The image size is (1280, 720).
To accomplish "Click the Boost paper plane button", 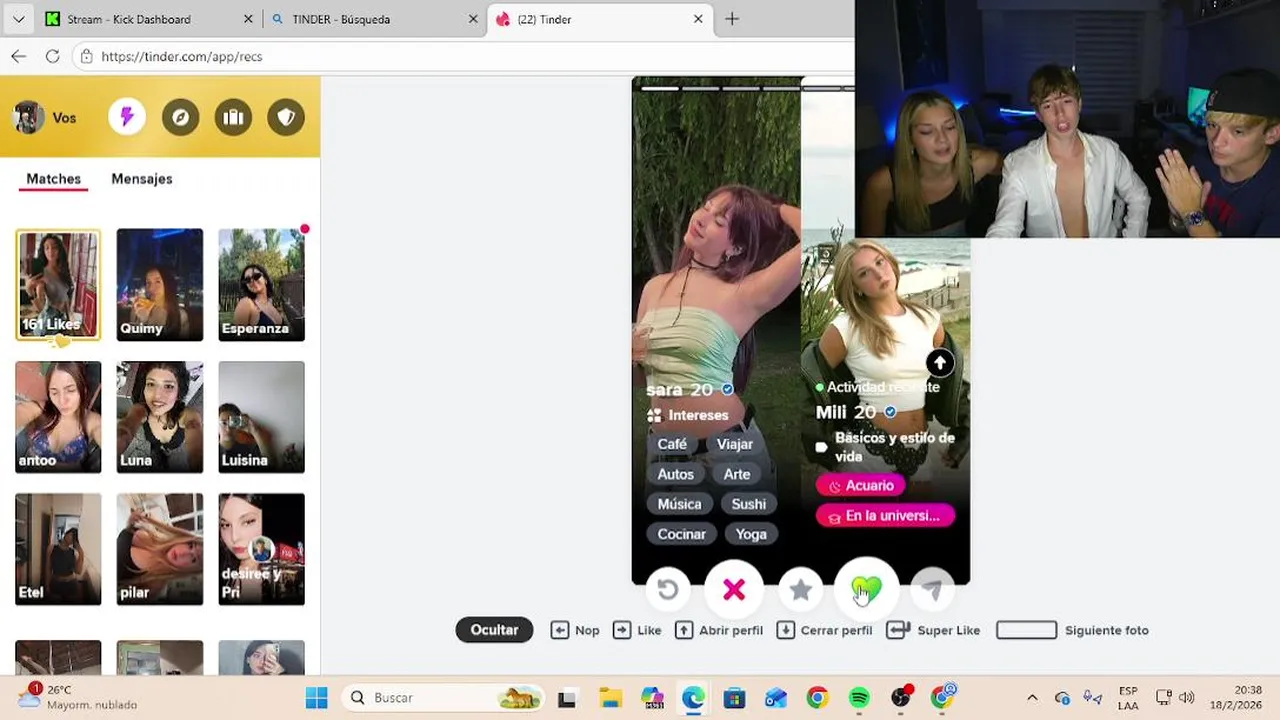I will [932, 590].
